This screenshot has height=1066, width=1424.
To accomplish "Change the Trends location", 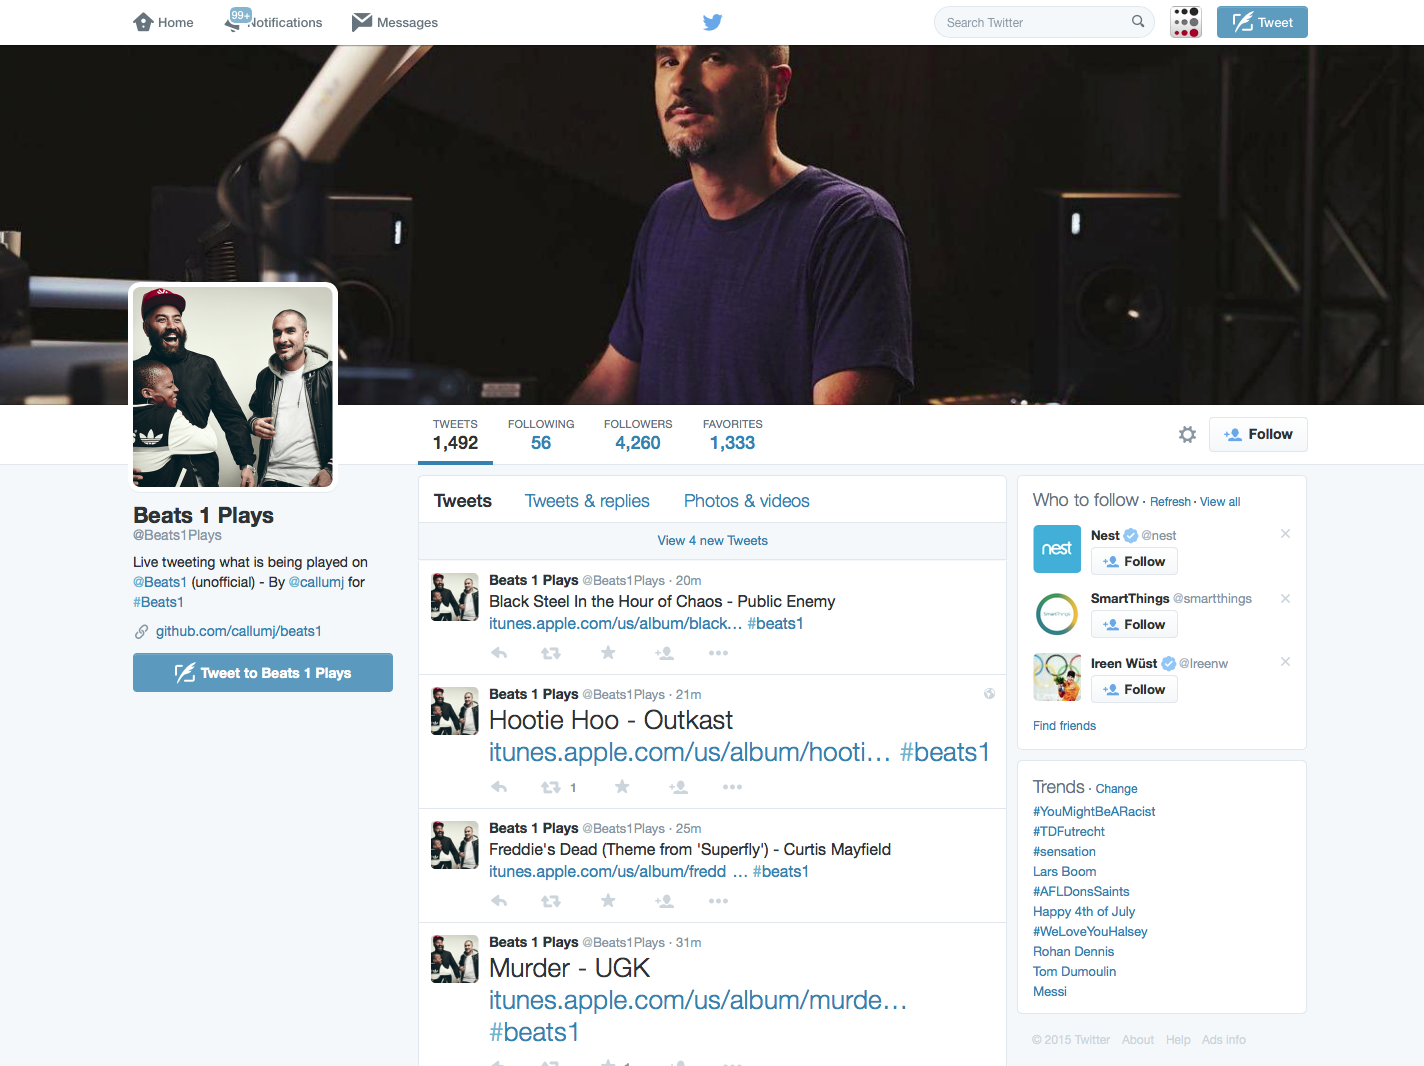I will (x=1116, y=789).
